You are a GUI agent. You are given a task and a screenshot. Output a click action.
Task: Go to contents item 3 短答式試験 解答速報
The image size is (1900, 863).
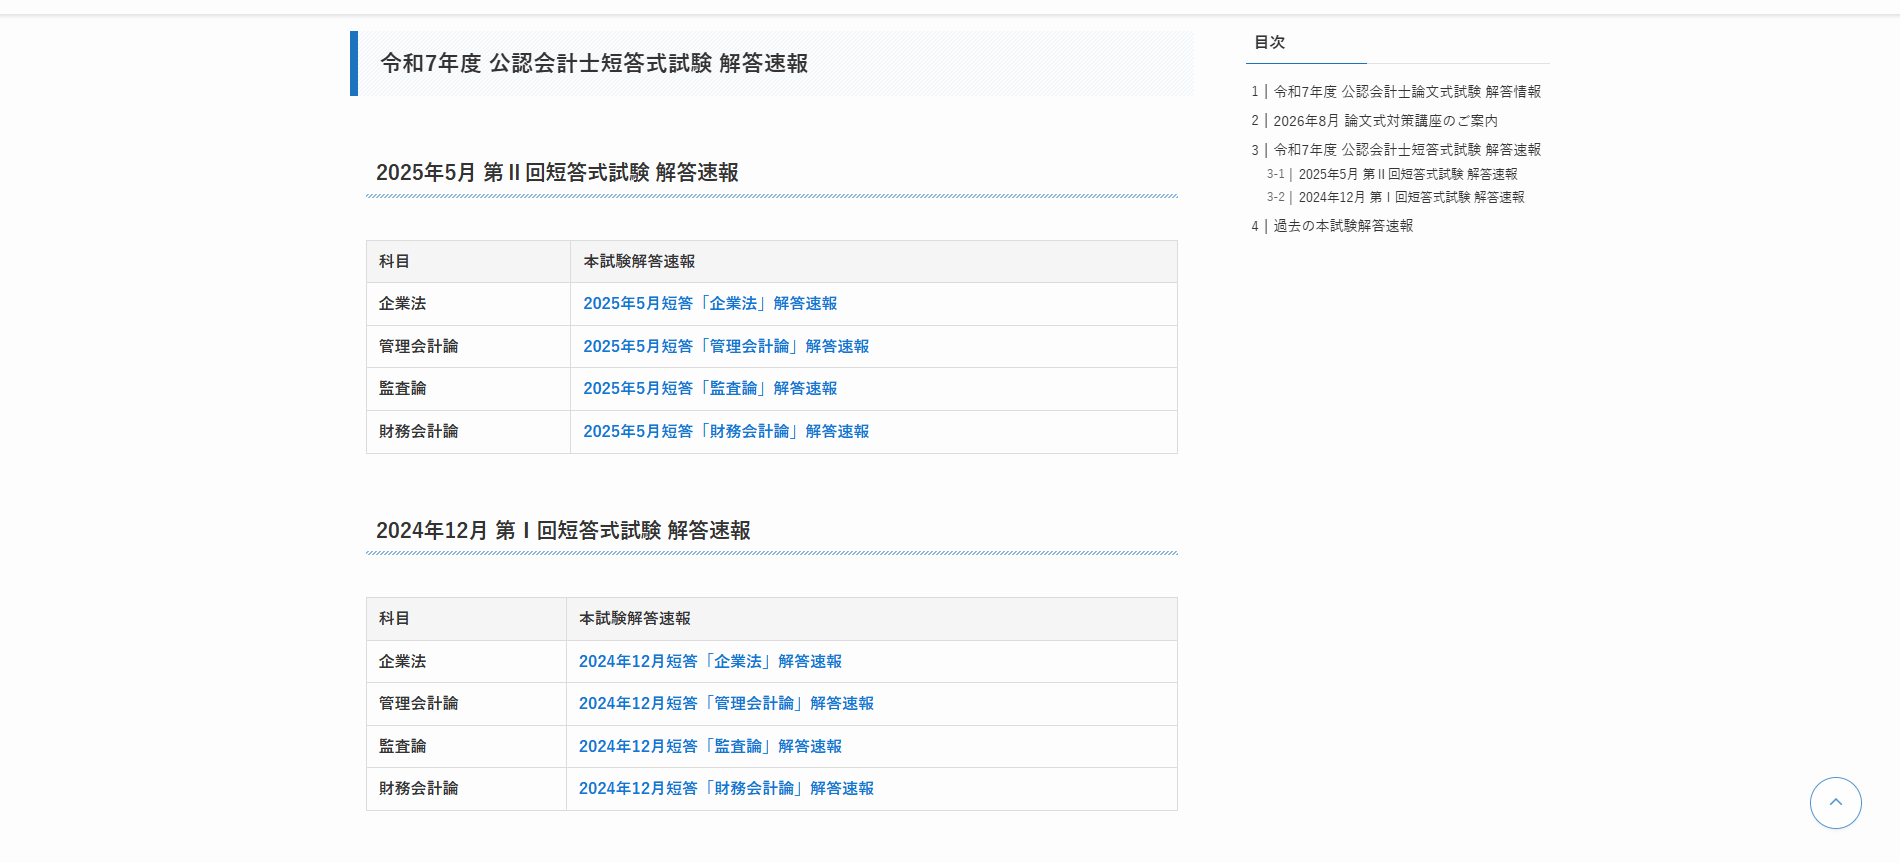1406,150
